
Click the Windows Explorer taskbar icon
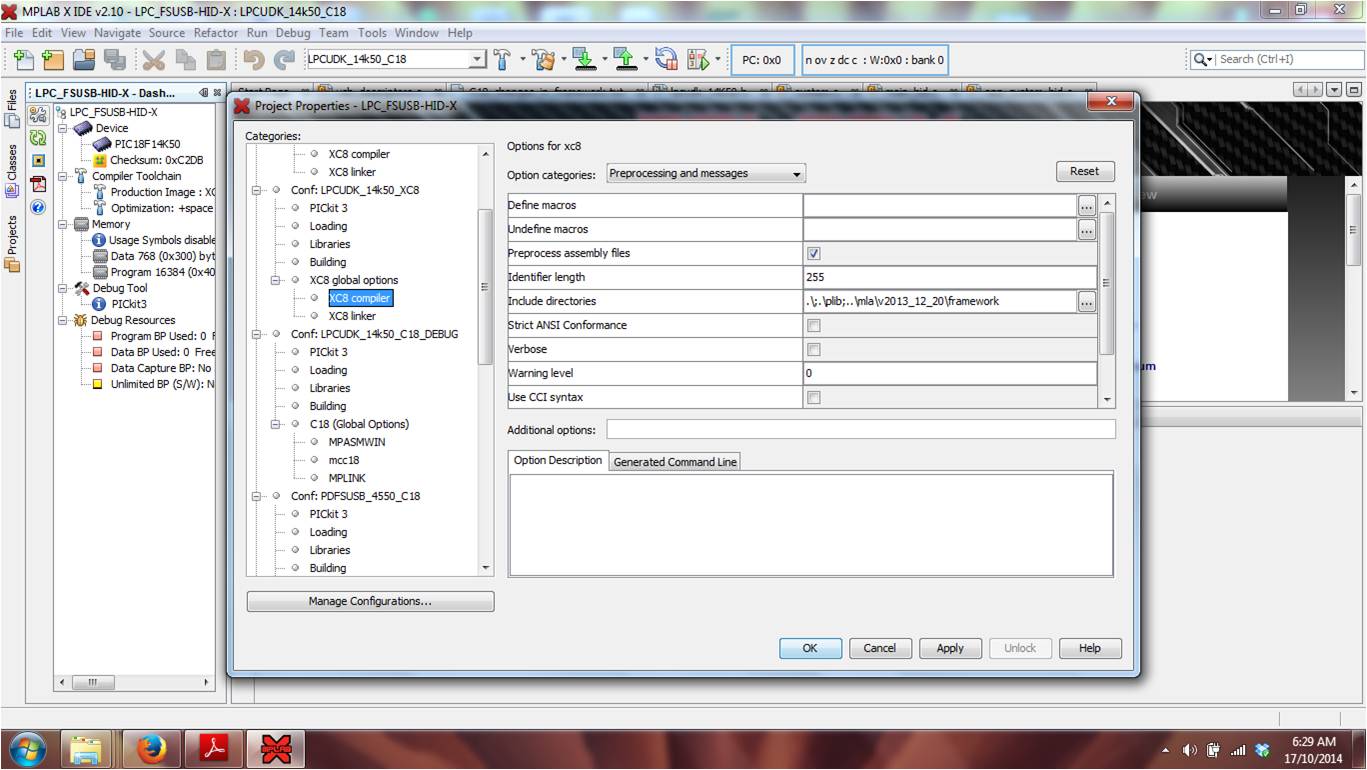86,748
